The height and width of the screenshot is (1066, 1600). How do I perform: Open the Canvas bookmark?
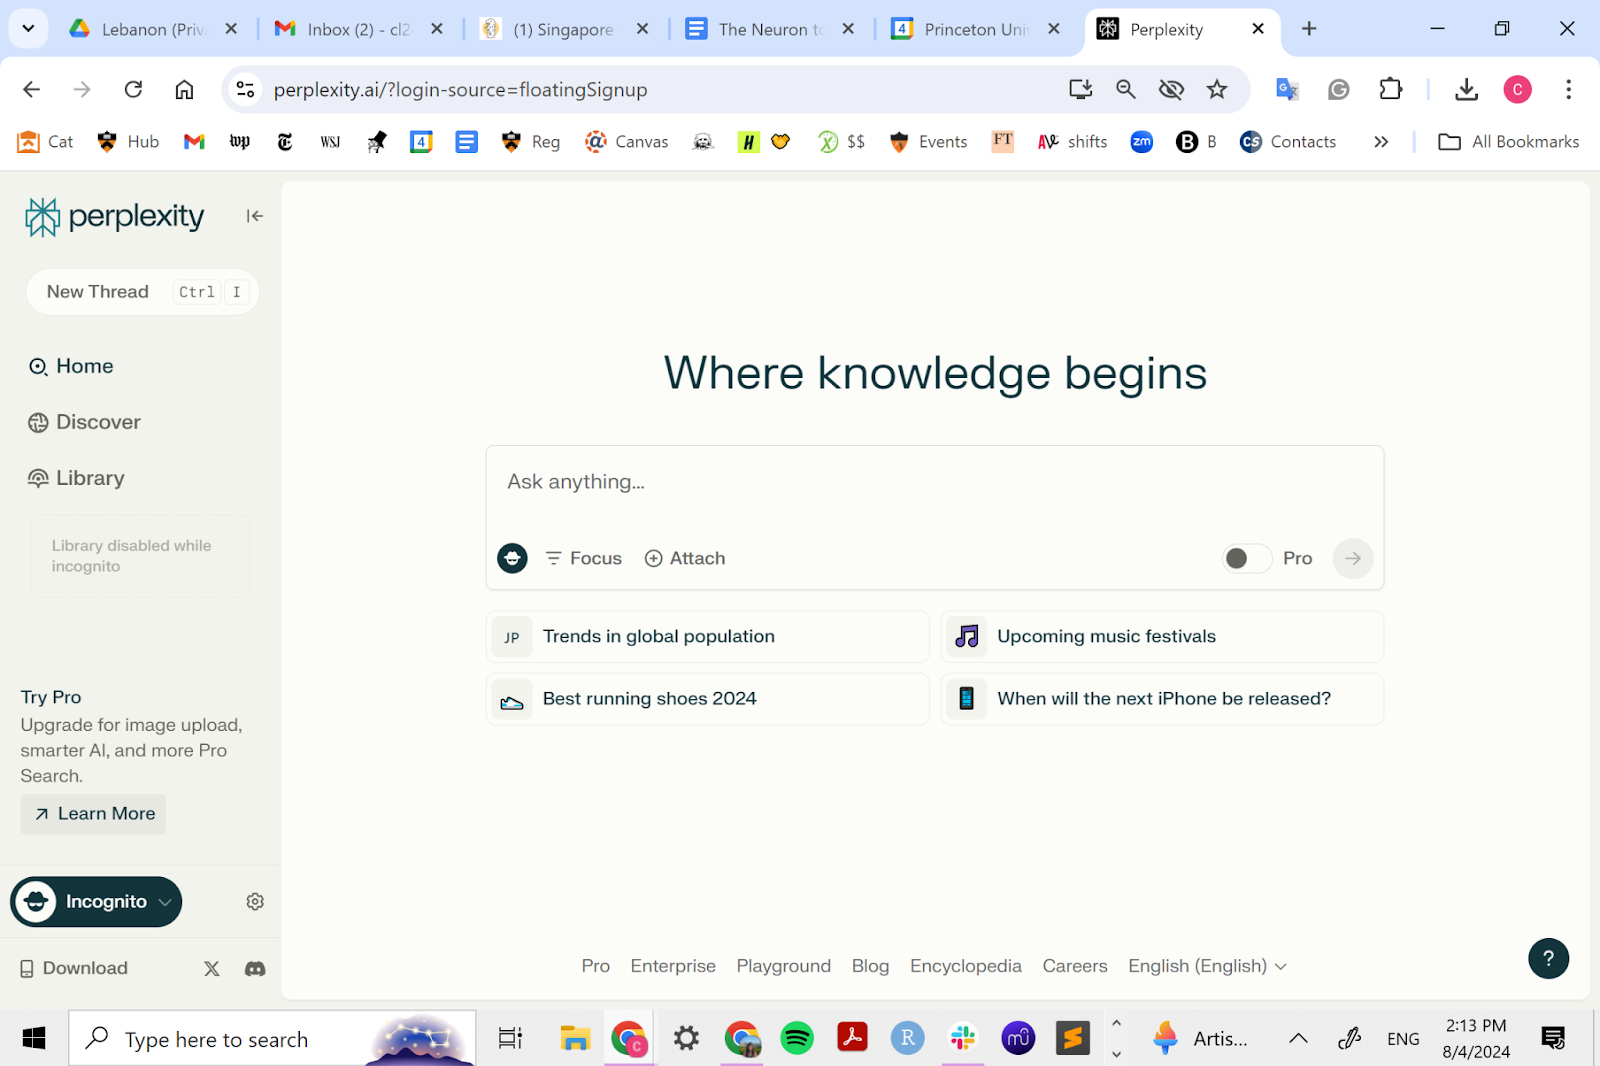pos(627,142)
